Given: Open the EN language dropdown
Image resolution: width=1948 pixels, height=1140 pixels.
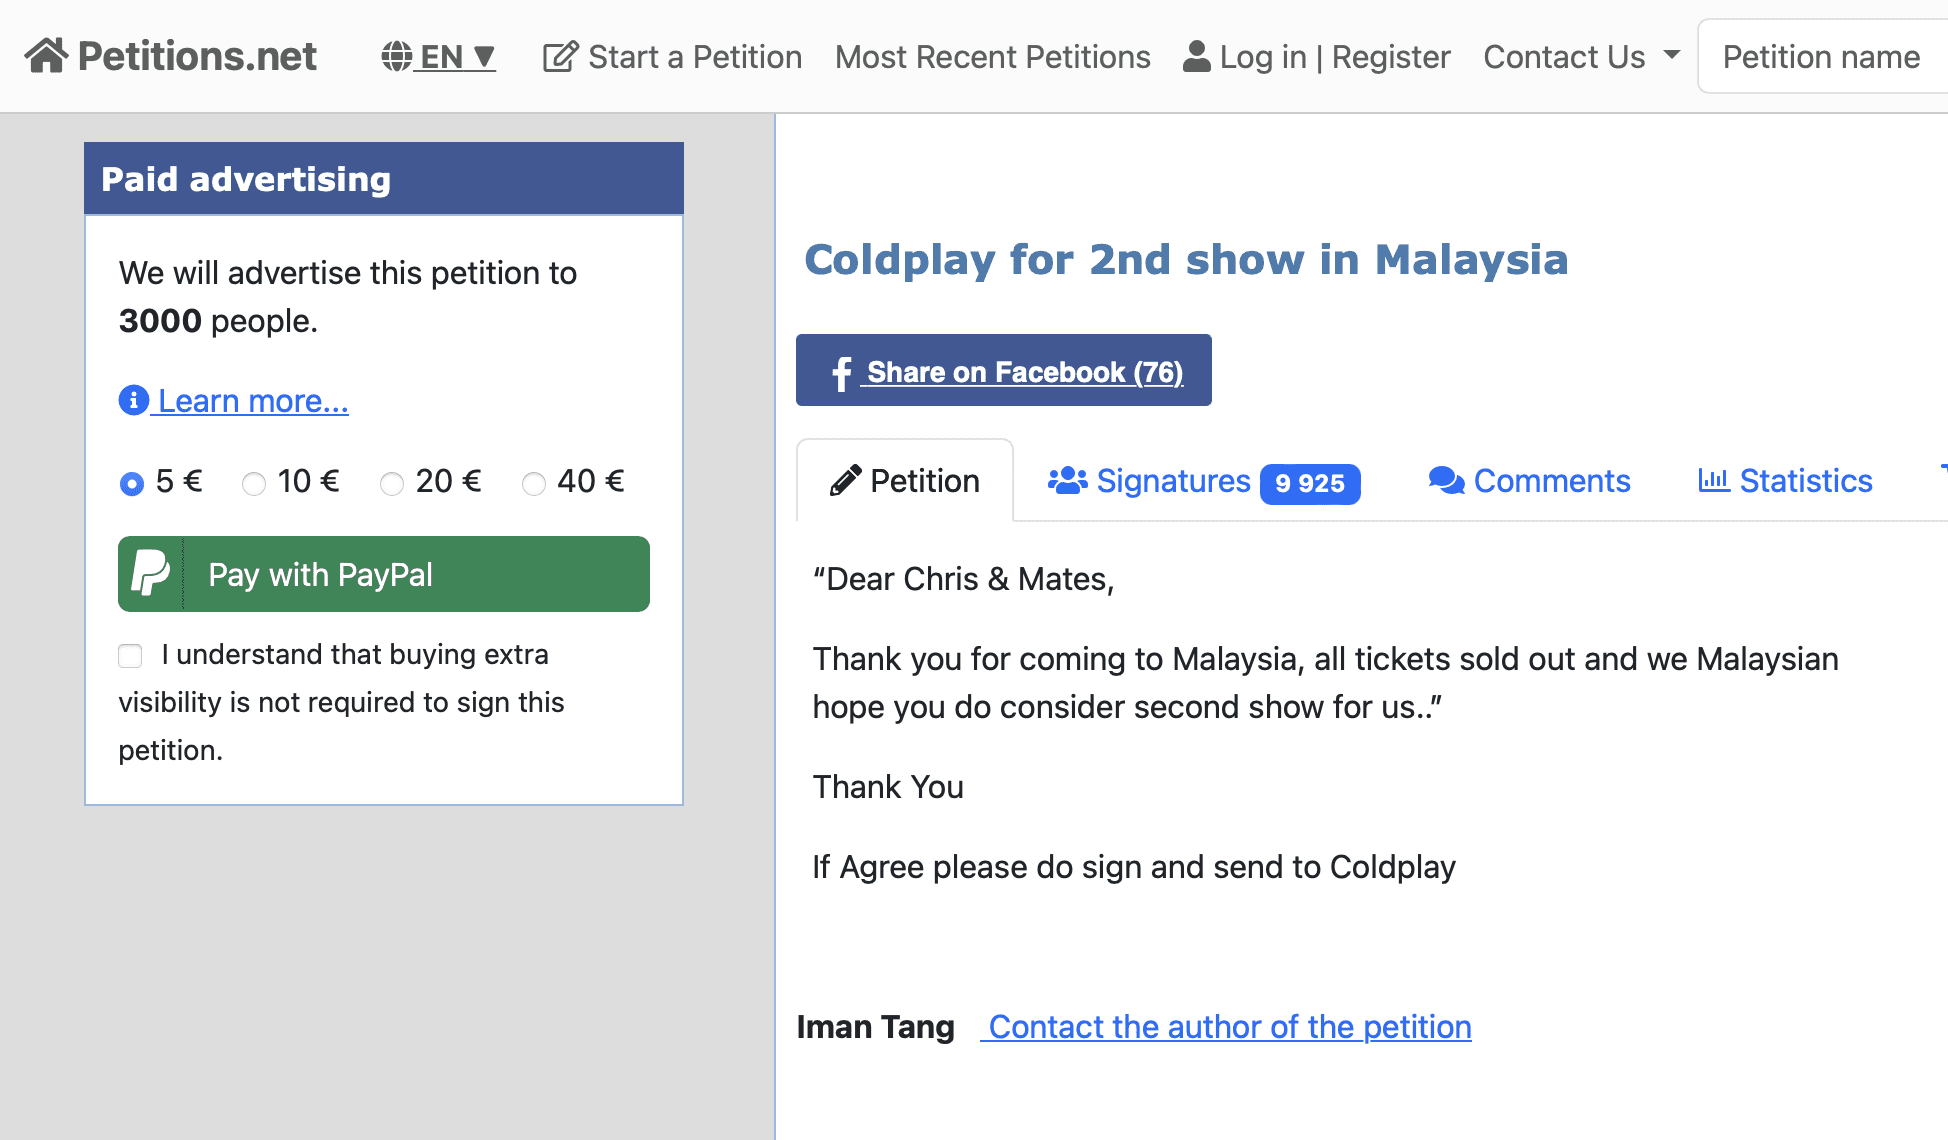Looking at the screenshot, I should click(x=440, y=57).
